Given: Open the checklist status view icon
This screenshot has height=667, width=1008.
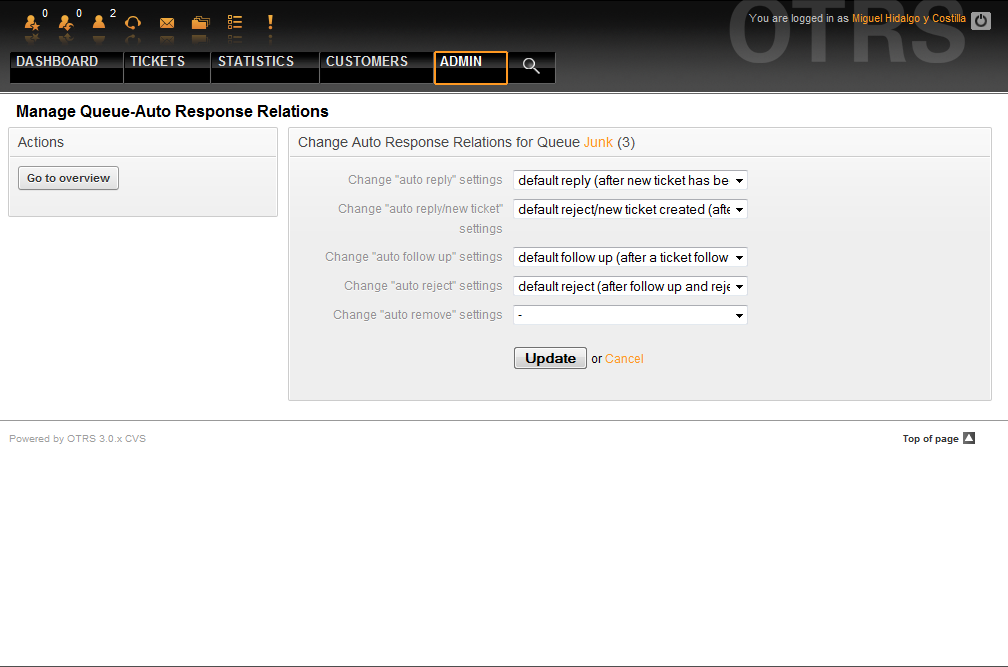Looking at the screenshot, I should pos(235,22).
